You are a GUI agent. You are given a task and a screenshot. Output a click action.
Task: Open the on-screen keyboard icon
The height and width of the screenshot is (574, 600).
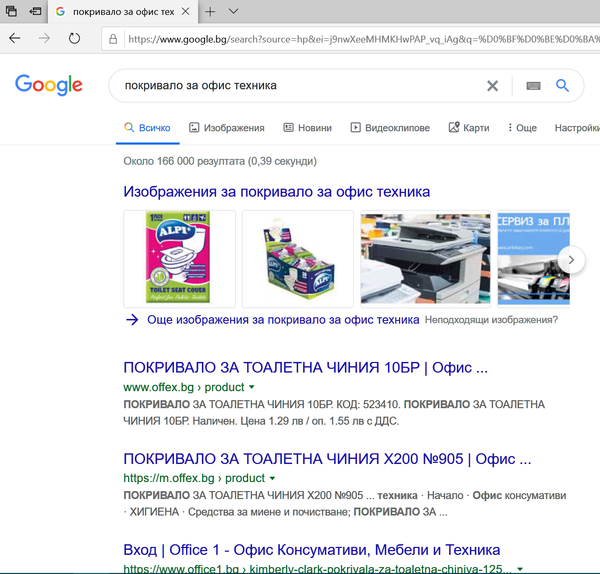point(533,86)
